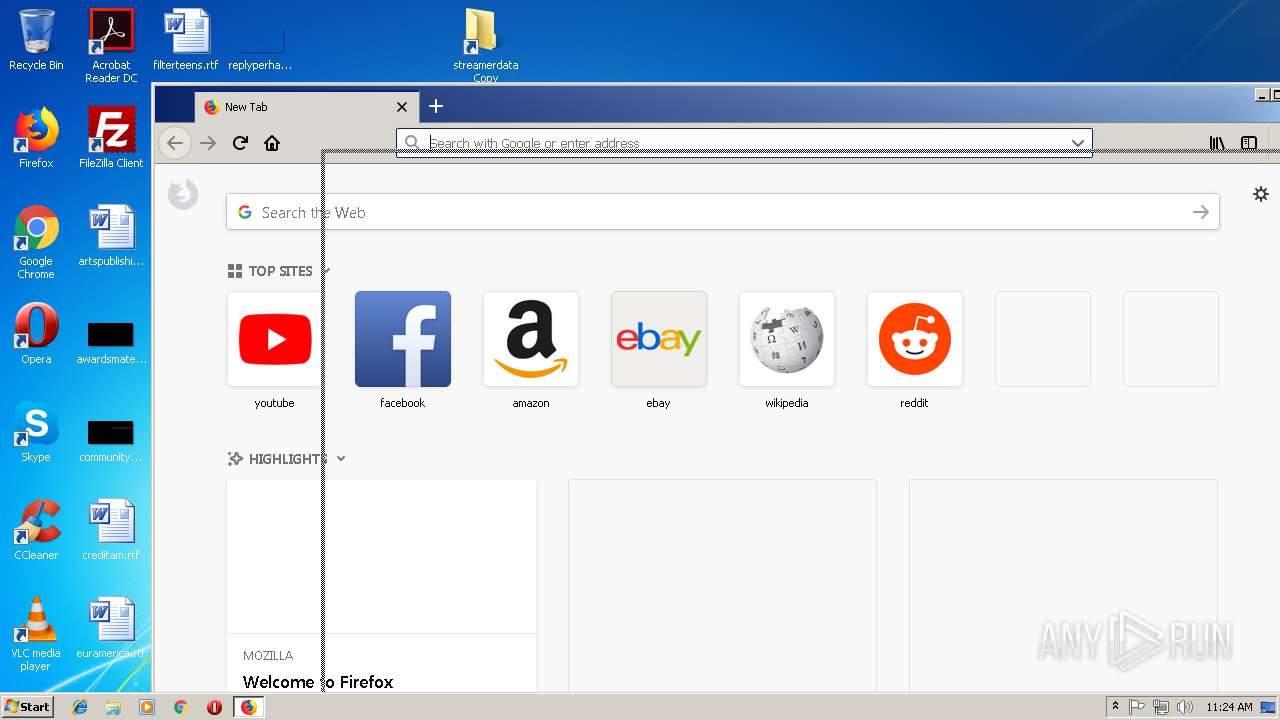
Task: Open Opera desktop shortcut
Action: [36, 334]
